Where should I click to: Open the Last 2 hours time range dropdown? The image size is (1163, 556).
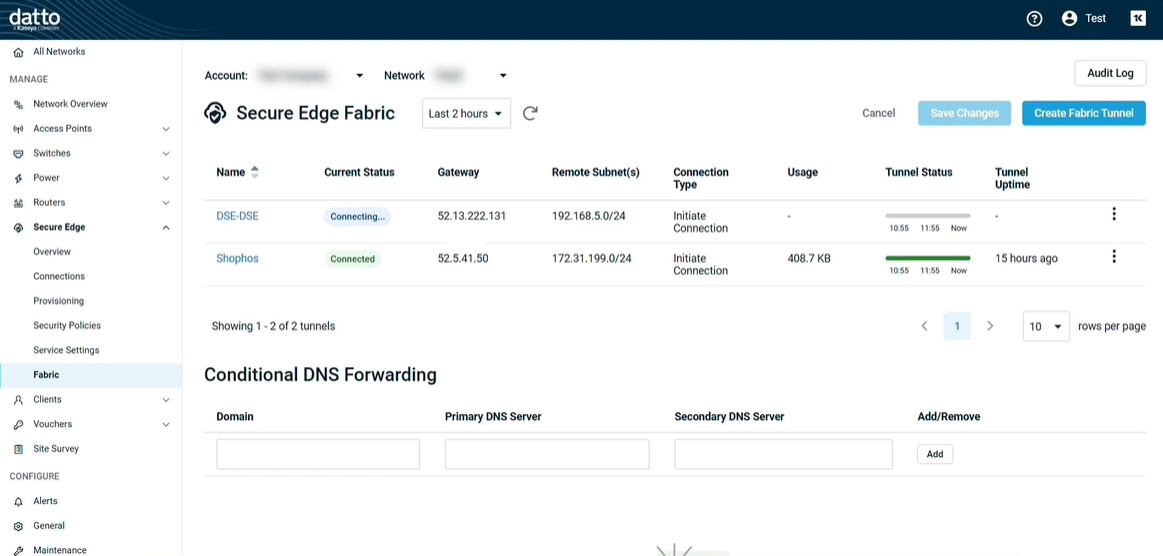coord(466,113)
